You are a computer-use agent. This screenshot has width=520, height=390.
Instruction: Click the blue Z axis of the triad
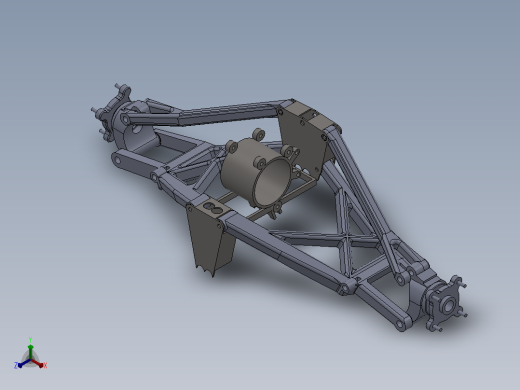(x=24, y=363)
